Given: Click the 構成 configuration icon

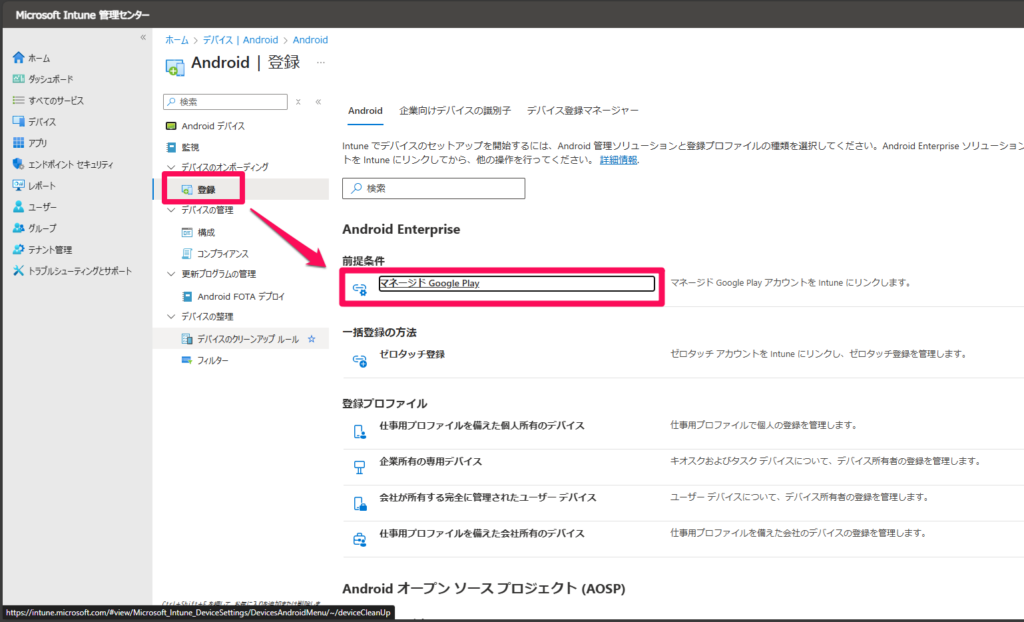Looking at the screenshot, I should (187, 233).
